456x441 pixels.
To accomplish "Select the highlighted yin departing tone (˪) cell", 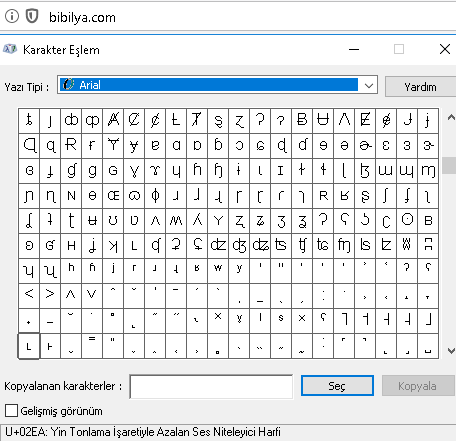I will coord(29,346).
